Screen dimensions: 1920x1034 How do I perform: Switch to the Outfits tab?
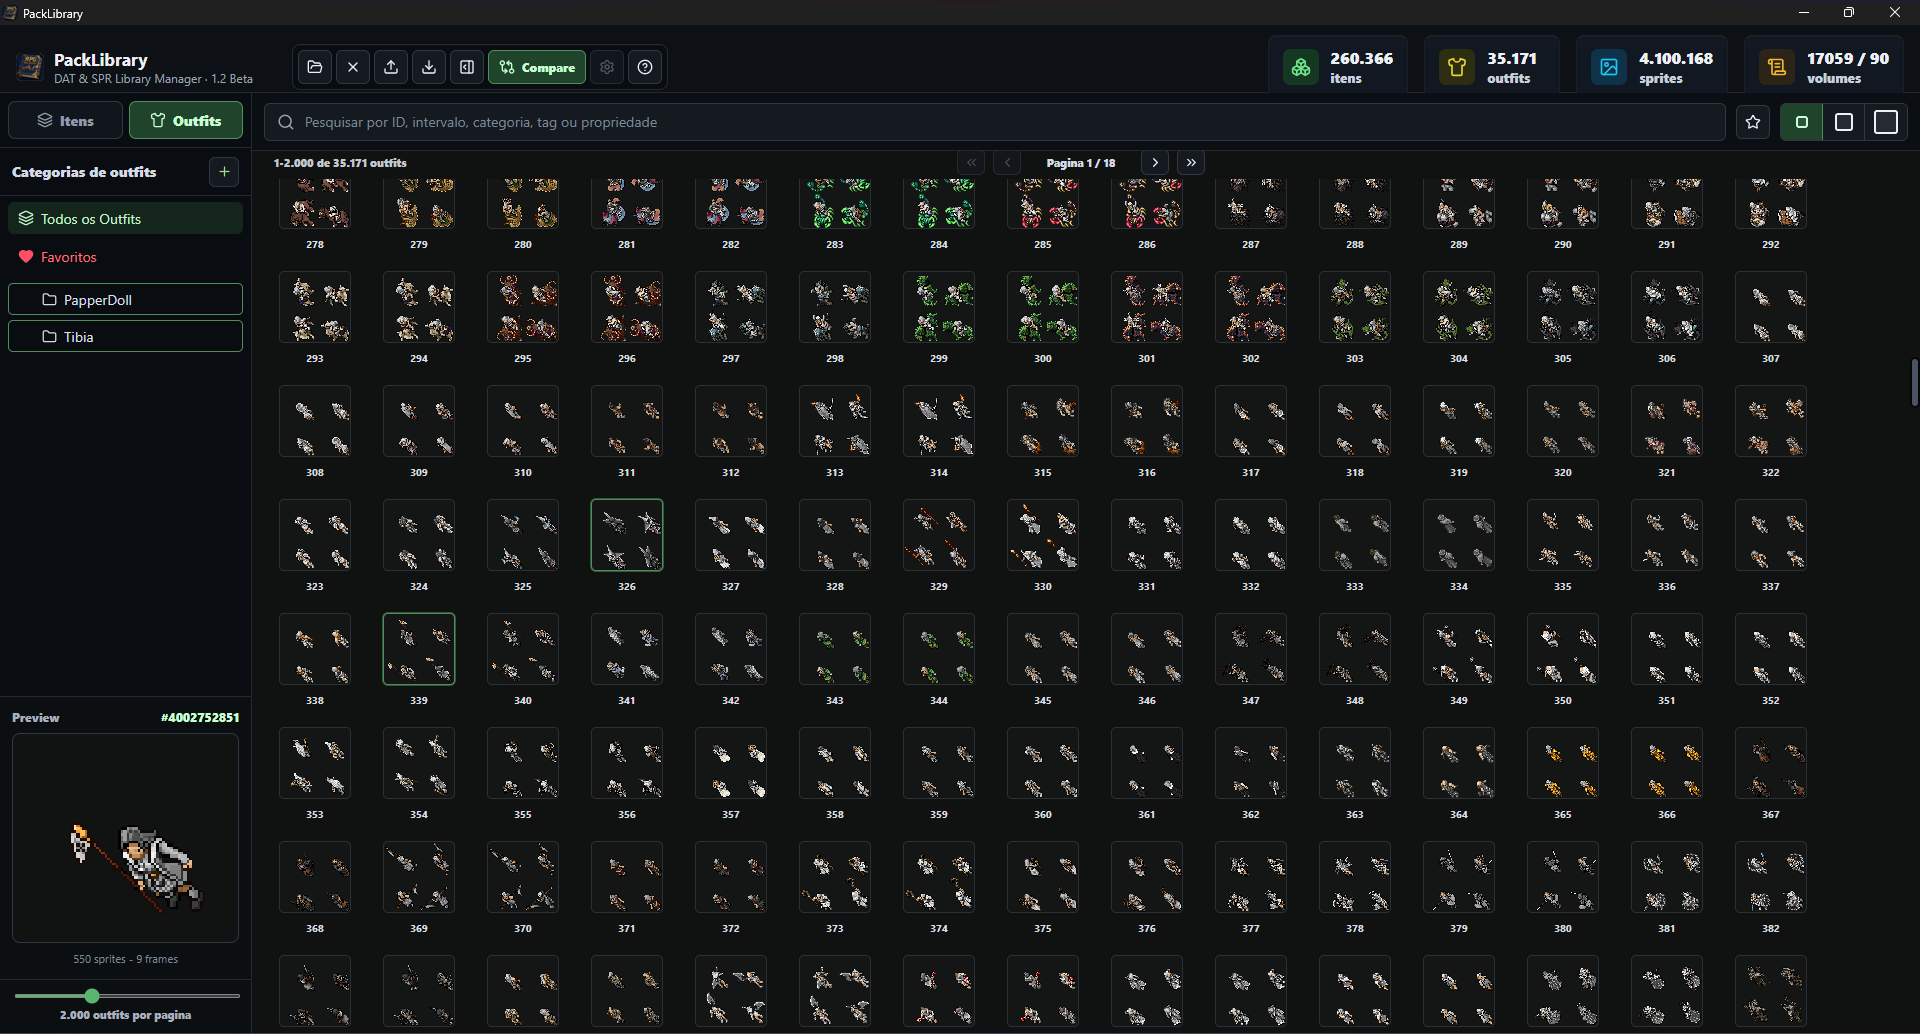pos(186,121)
